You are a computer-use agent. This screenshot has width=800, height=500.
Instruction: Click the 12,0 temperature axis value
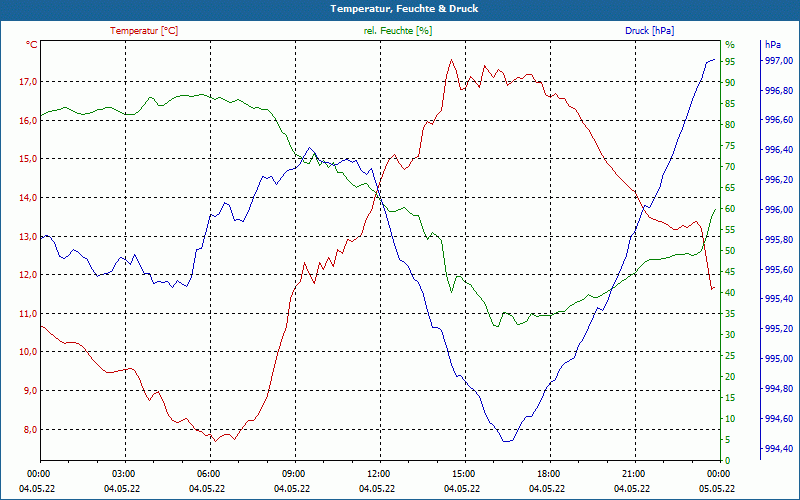point(28,274)
